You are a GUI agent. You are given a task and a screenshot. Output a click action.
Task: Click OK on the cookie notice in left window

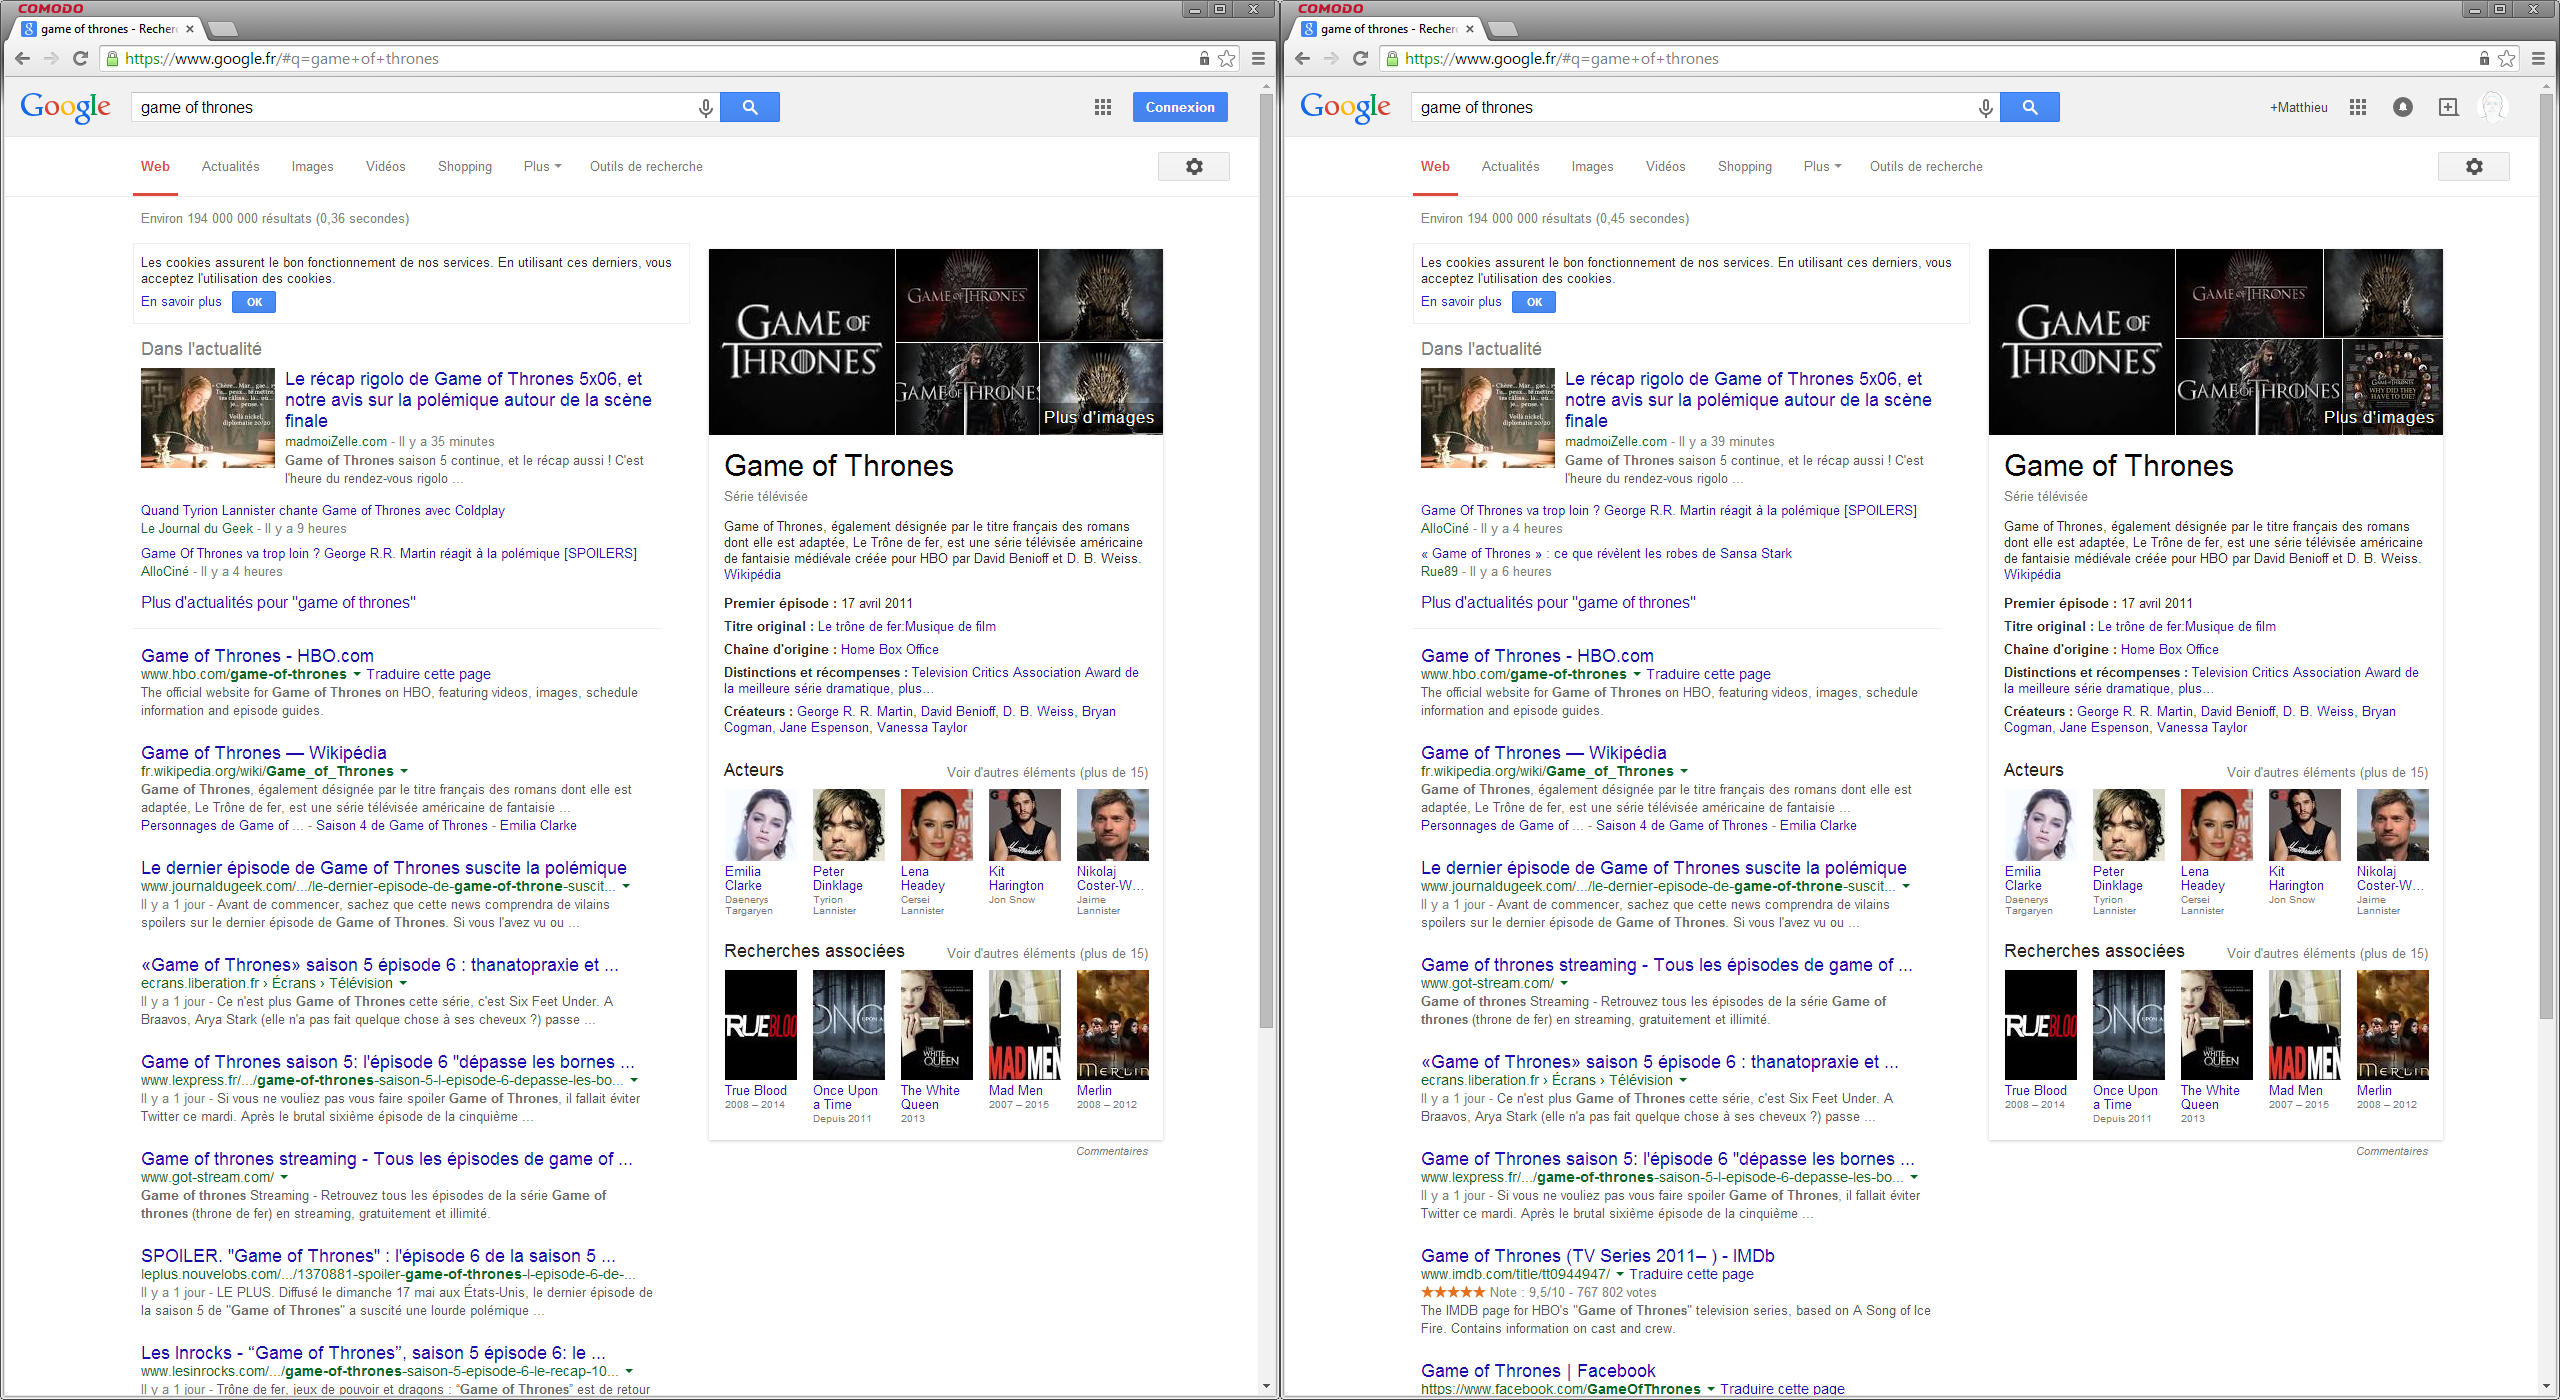pyautogui.click(x=254, y=302)
